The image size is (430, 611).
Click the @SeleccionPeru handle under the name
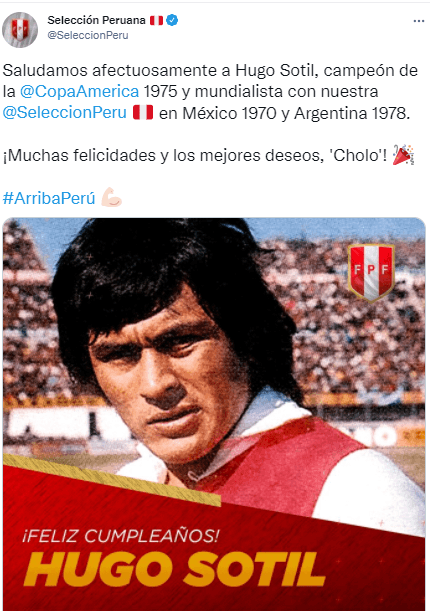[88, 35]
